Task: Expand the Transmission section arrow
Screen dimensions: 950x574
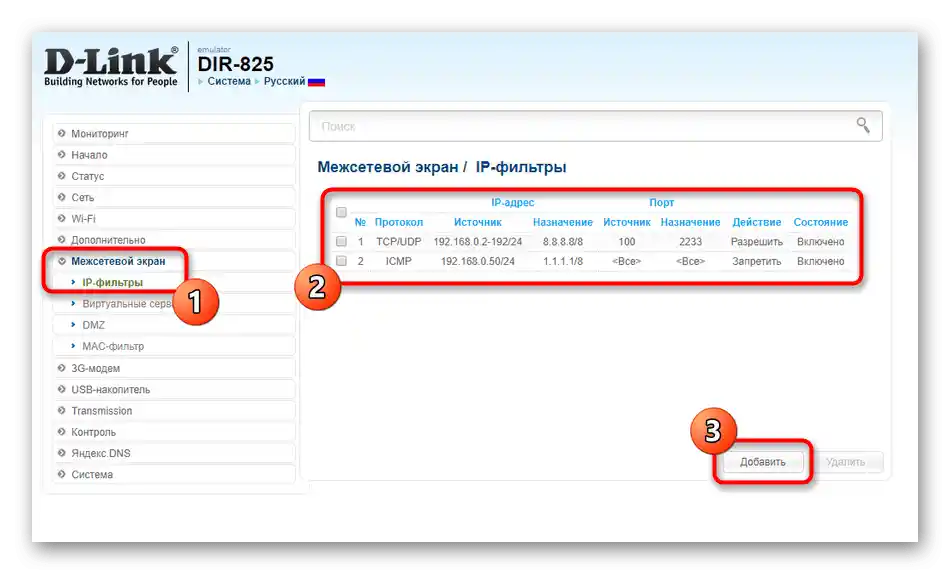Action: click(61, 410)
